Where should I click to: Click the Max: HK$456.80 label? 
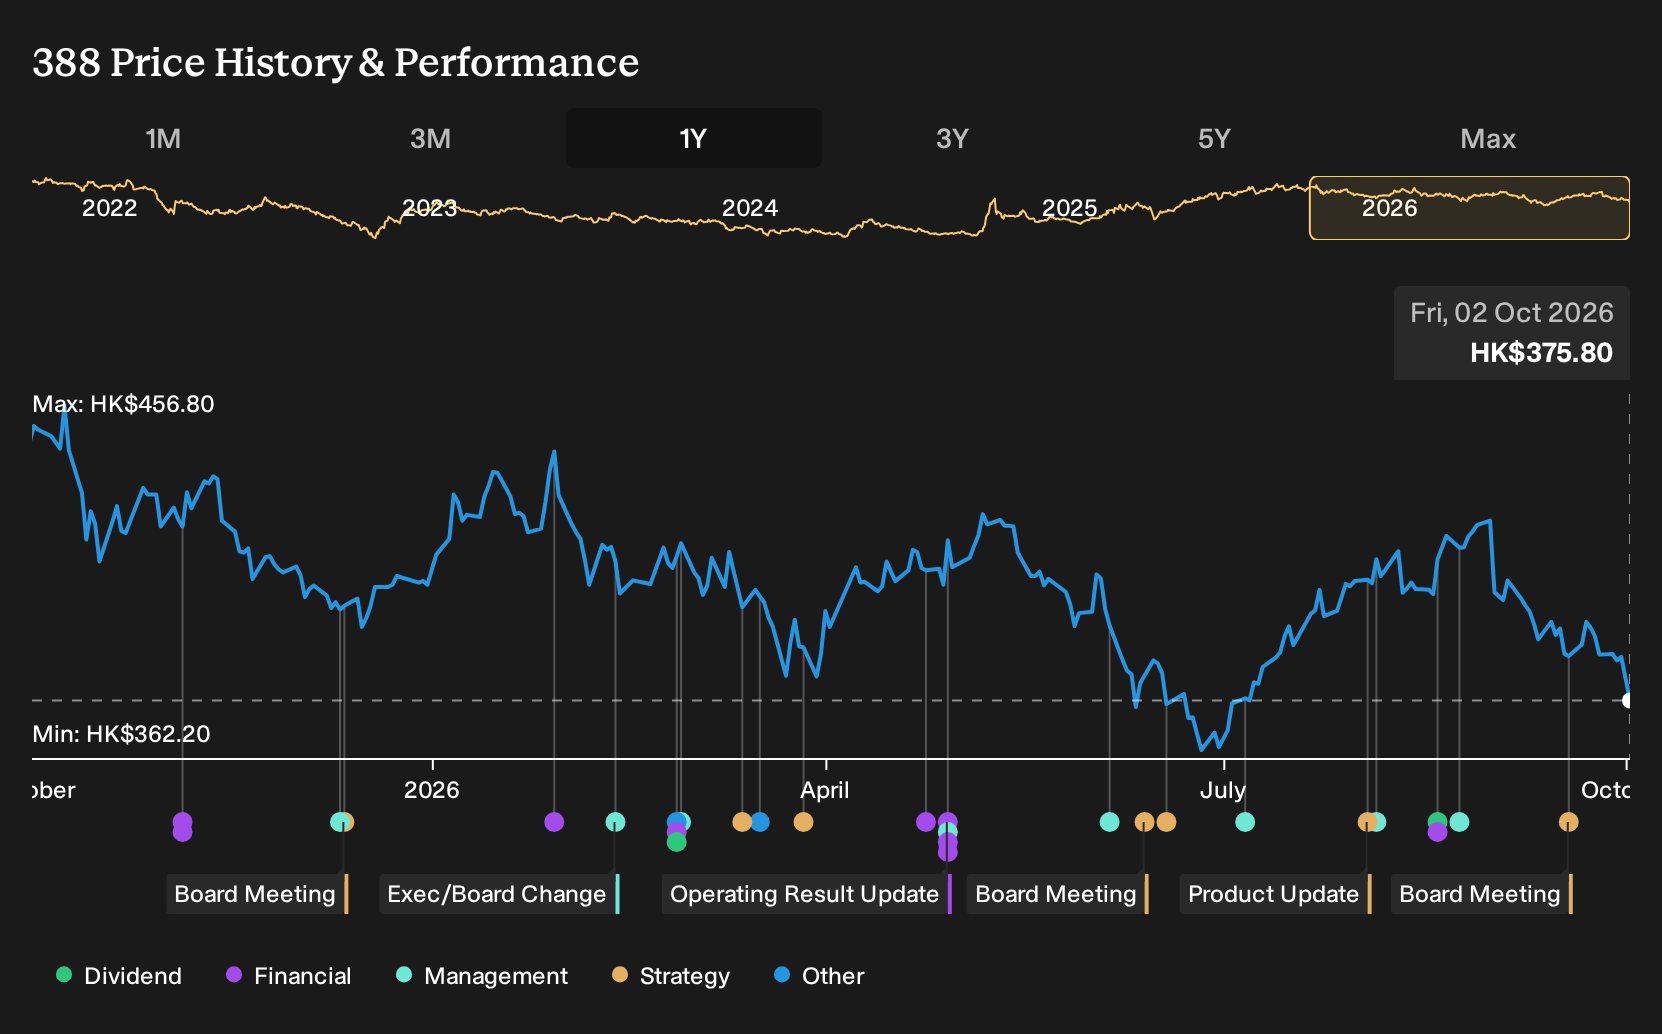(x=123, y=404)
